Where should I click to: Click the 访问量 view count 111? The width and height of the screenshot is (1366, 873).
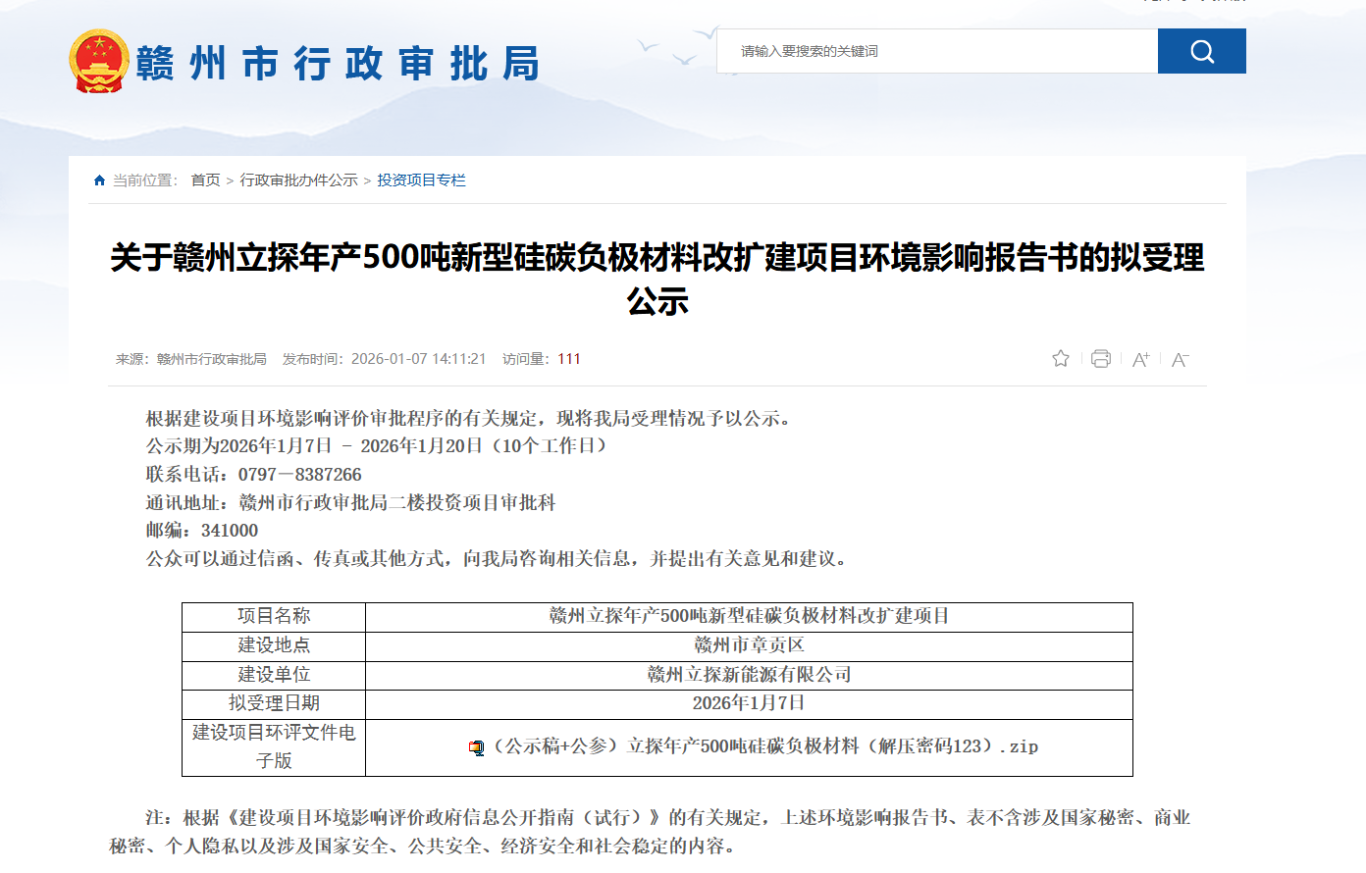[x=569, y=359]
